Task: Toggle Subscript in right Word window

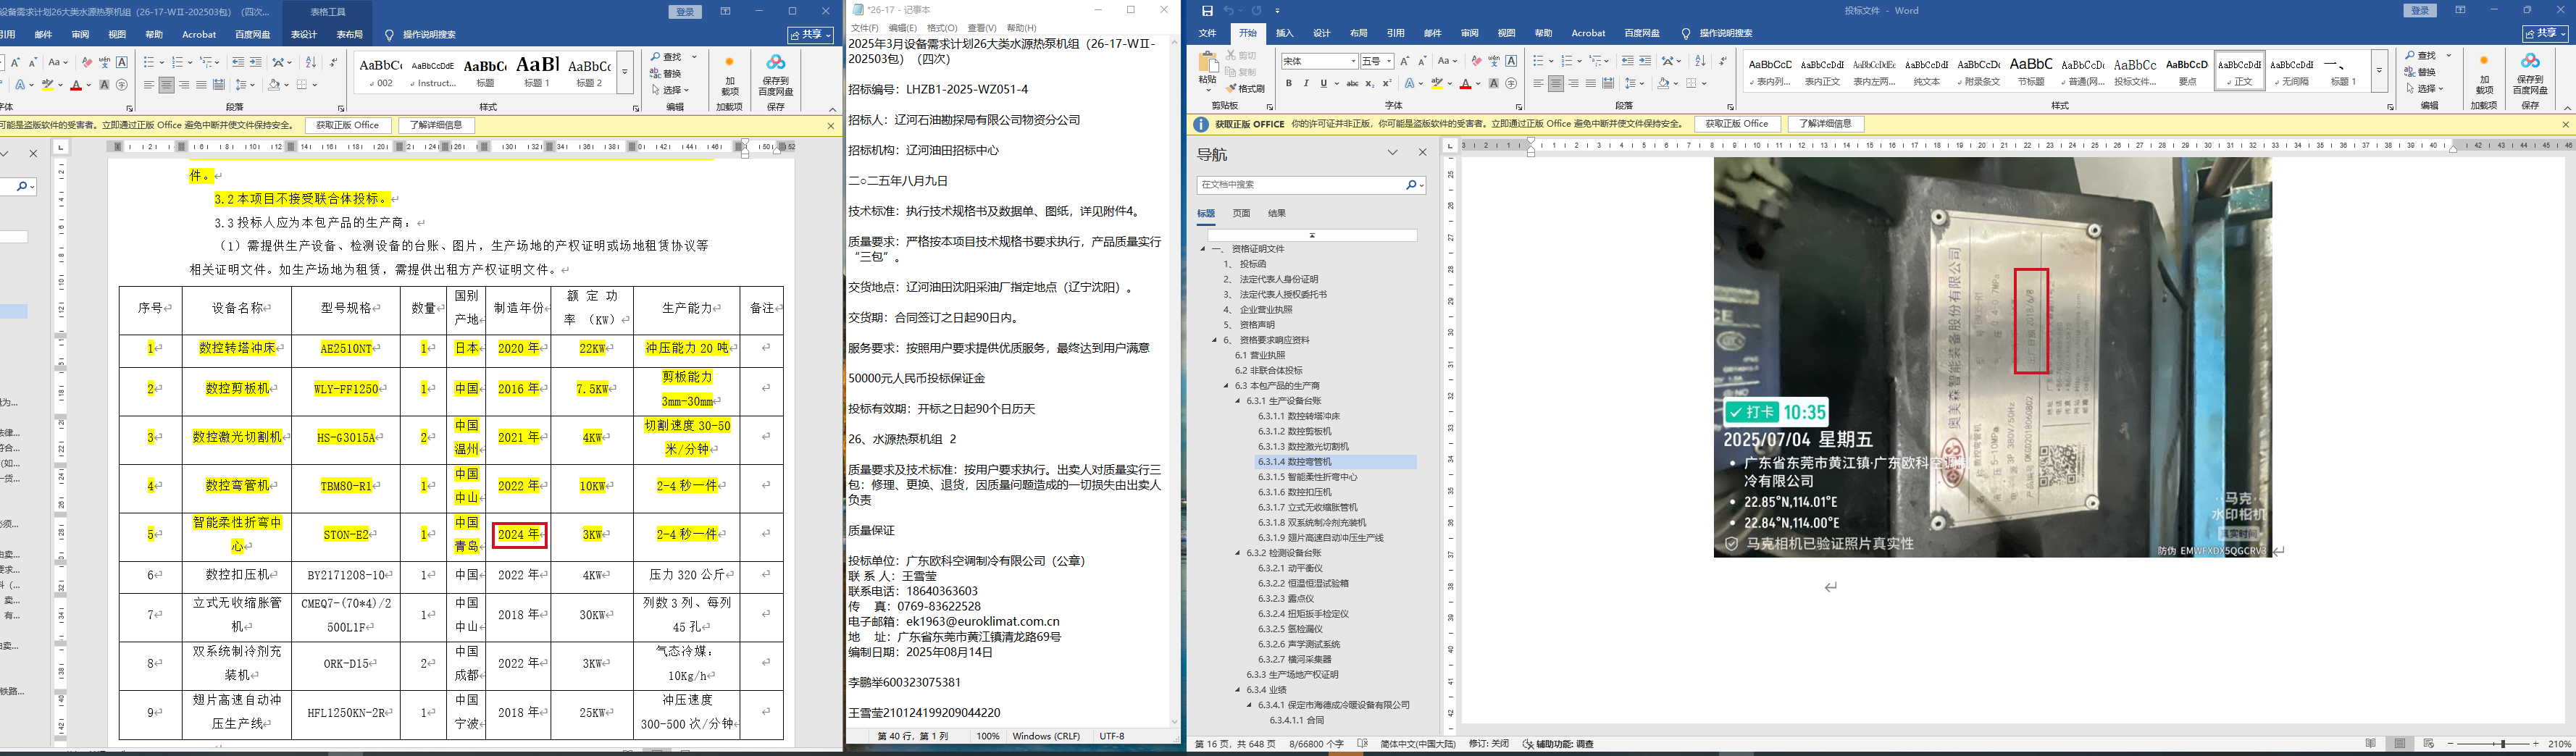Action: click(x=1369, y=84)
